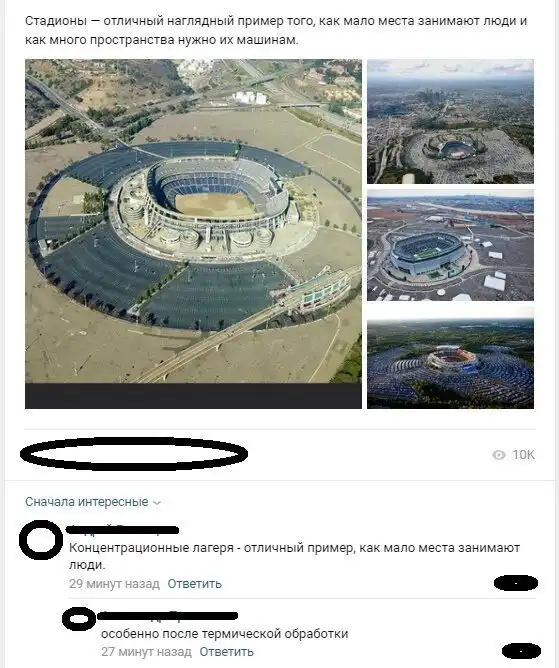This screenshot has width=559, height=668.
Task: Click the reply author's name
Action: click(167, 616)
